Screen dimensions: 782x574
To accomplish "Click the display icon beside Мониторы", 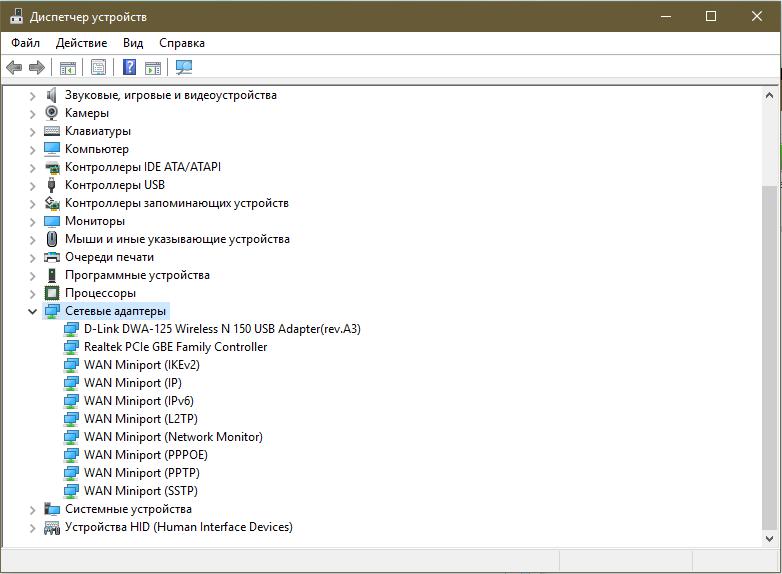I will click(51, 221).
